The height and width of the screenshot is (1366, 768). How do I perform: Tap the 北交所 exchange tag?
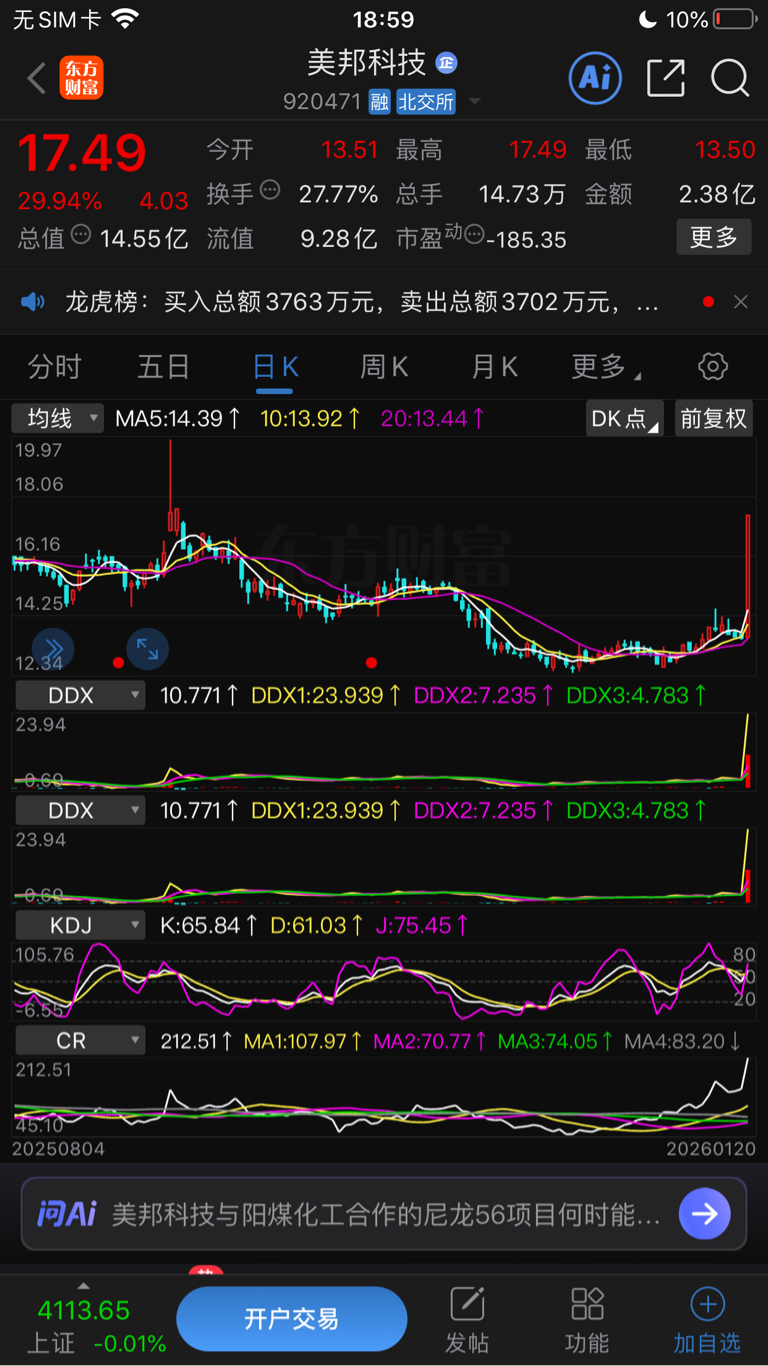[426, 101]
